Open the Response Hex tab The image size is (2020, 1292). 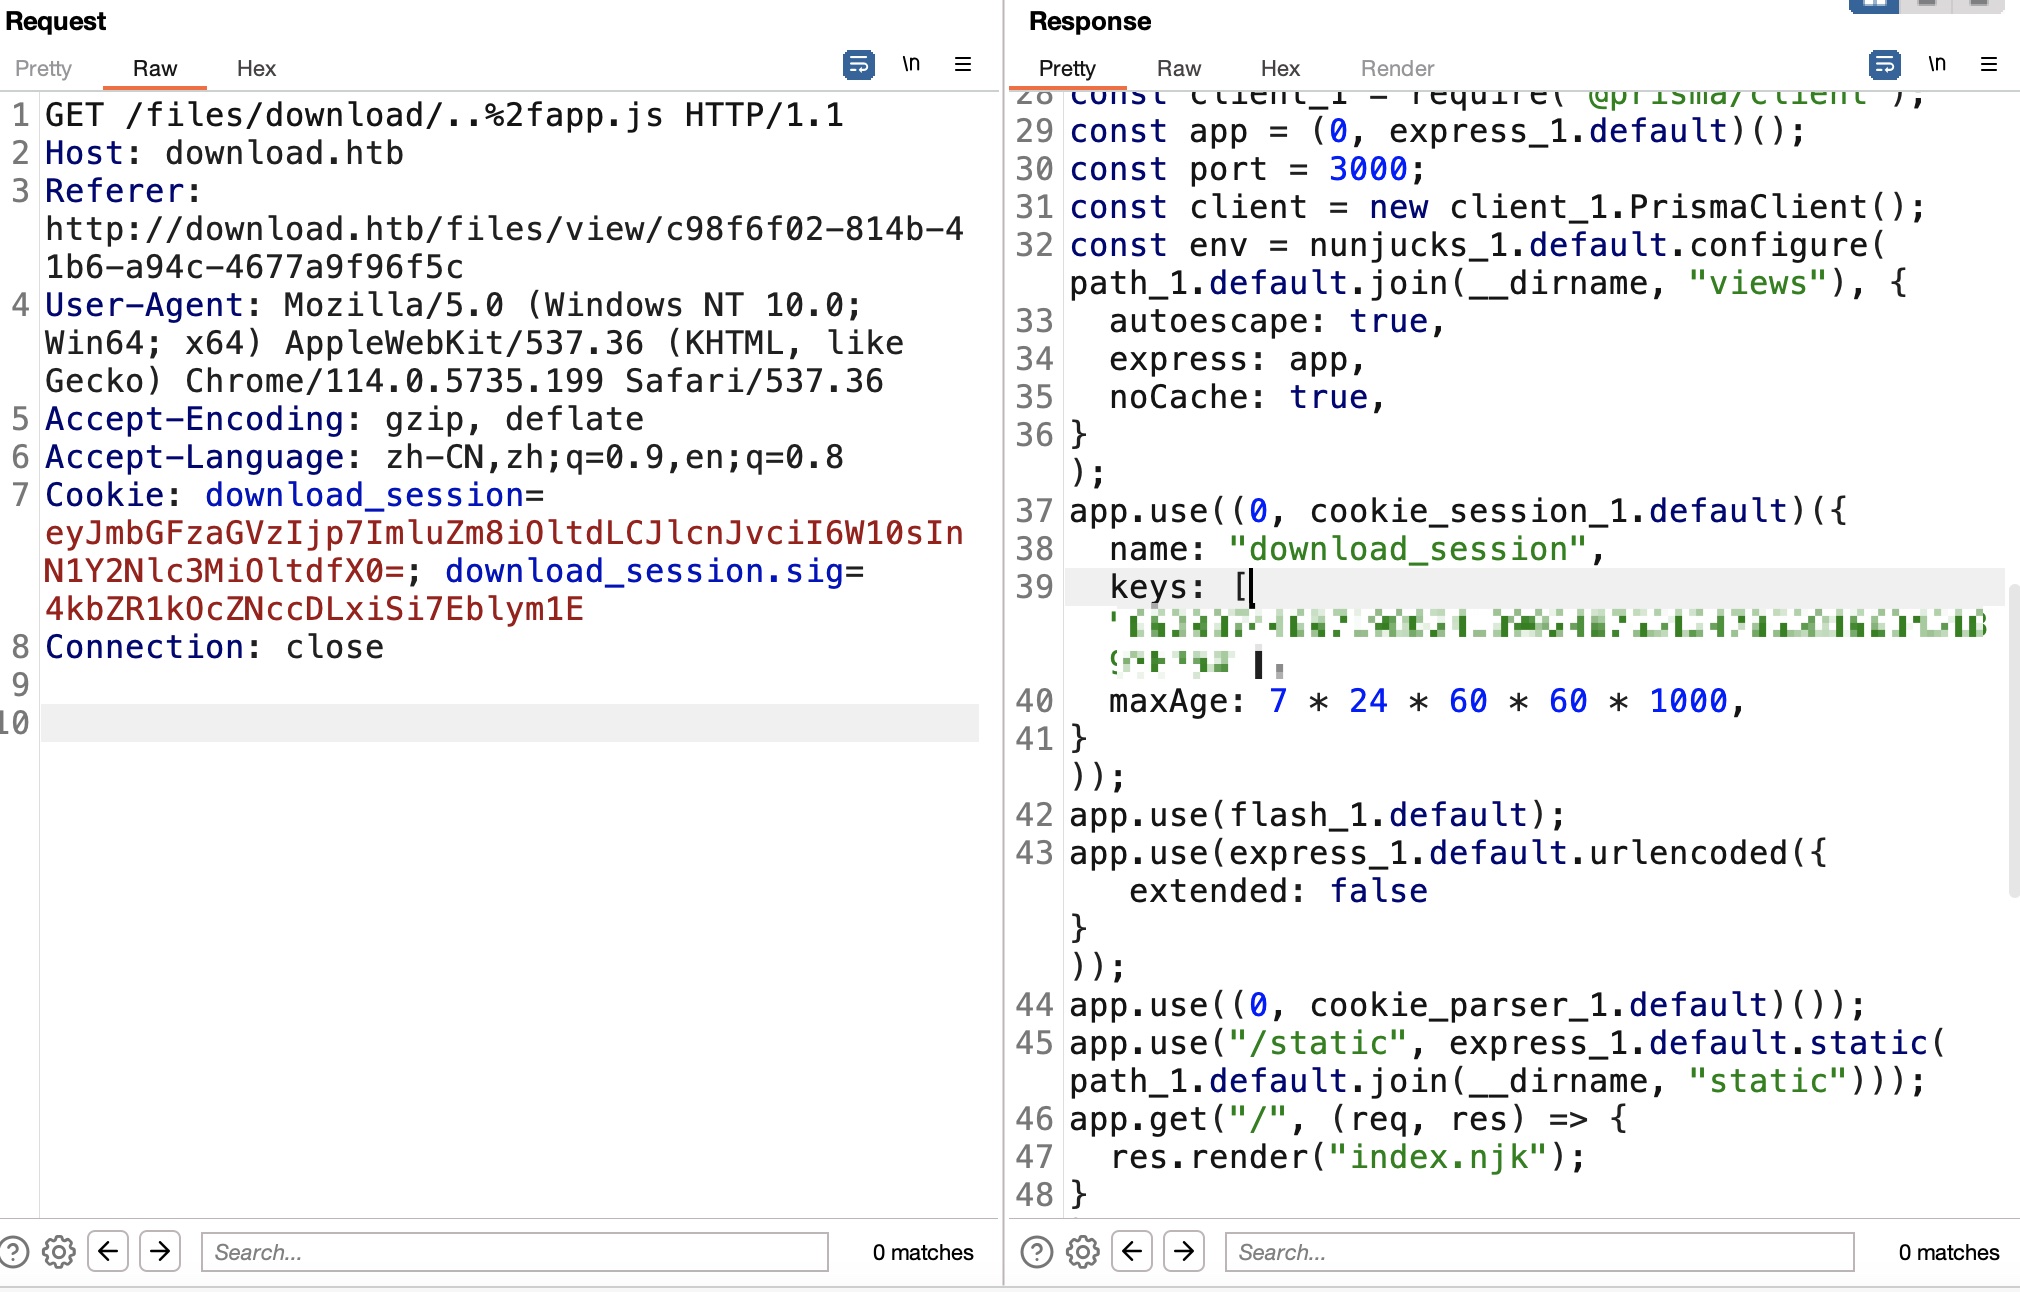point(1280,68)
